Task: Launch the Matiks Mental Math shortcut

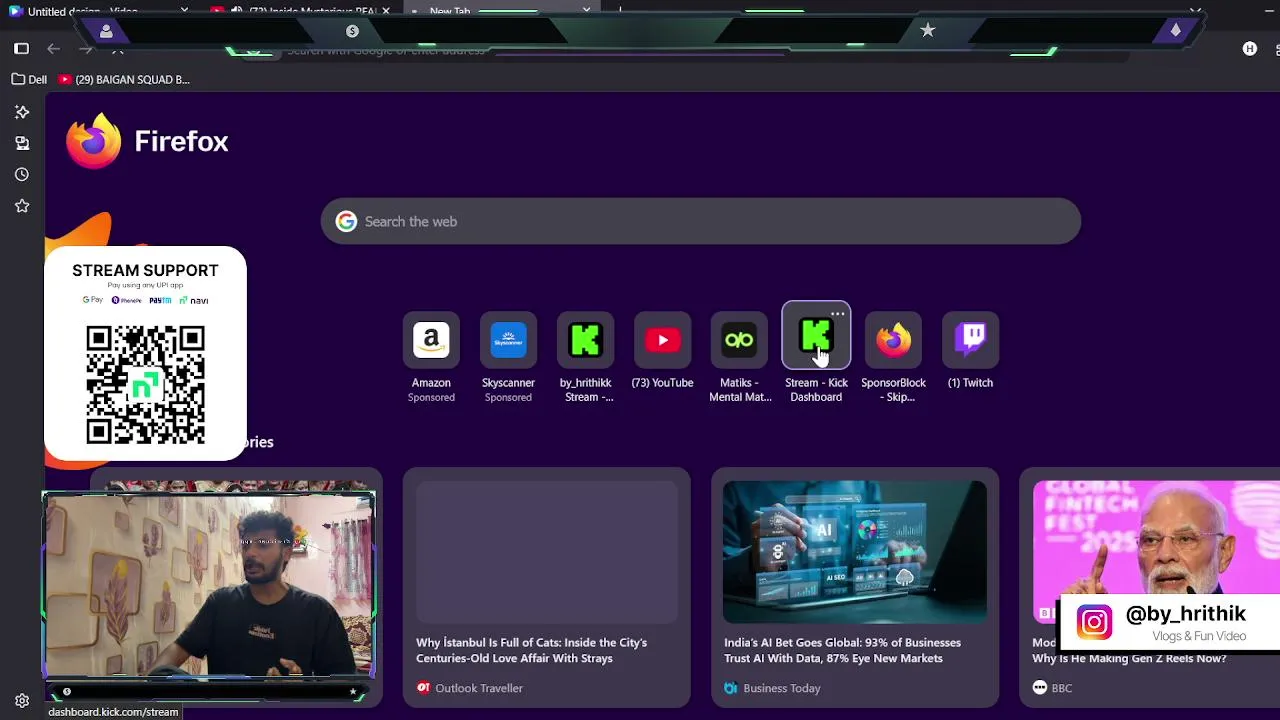Action: [x=739, y=341]
